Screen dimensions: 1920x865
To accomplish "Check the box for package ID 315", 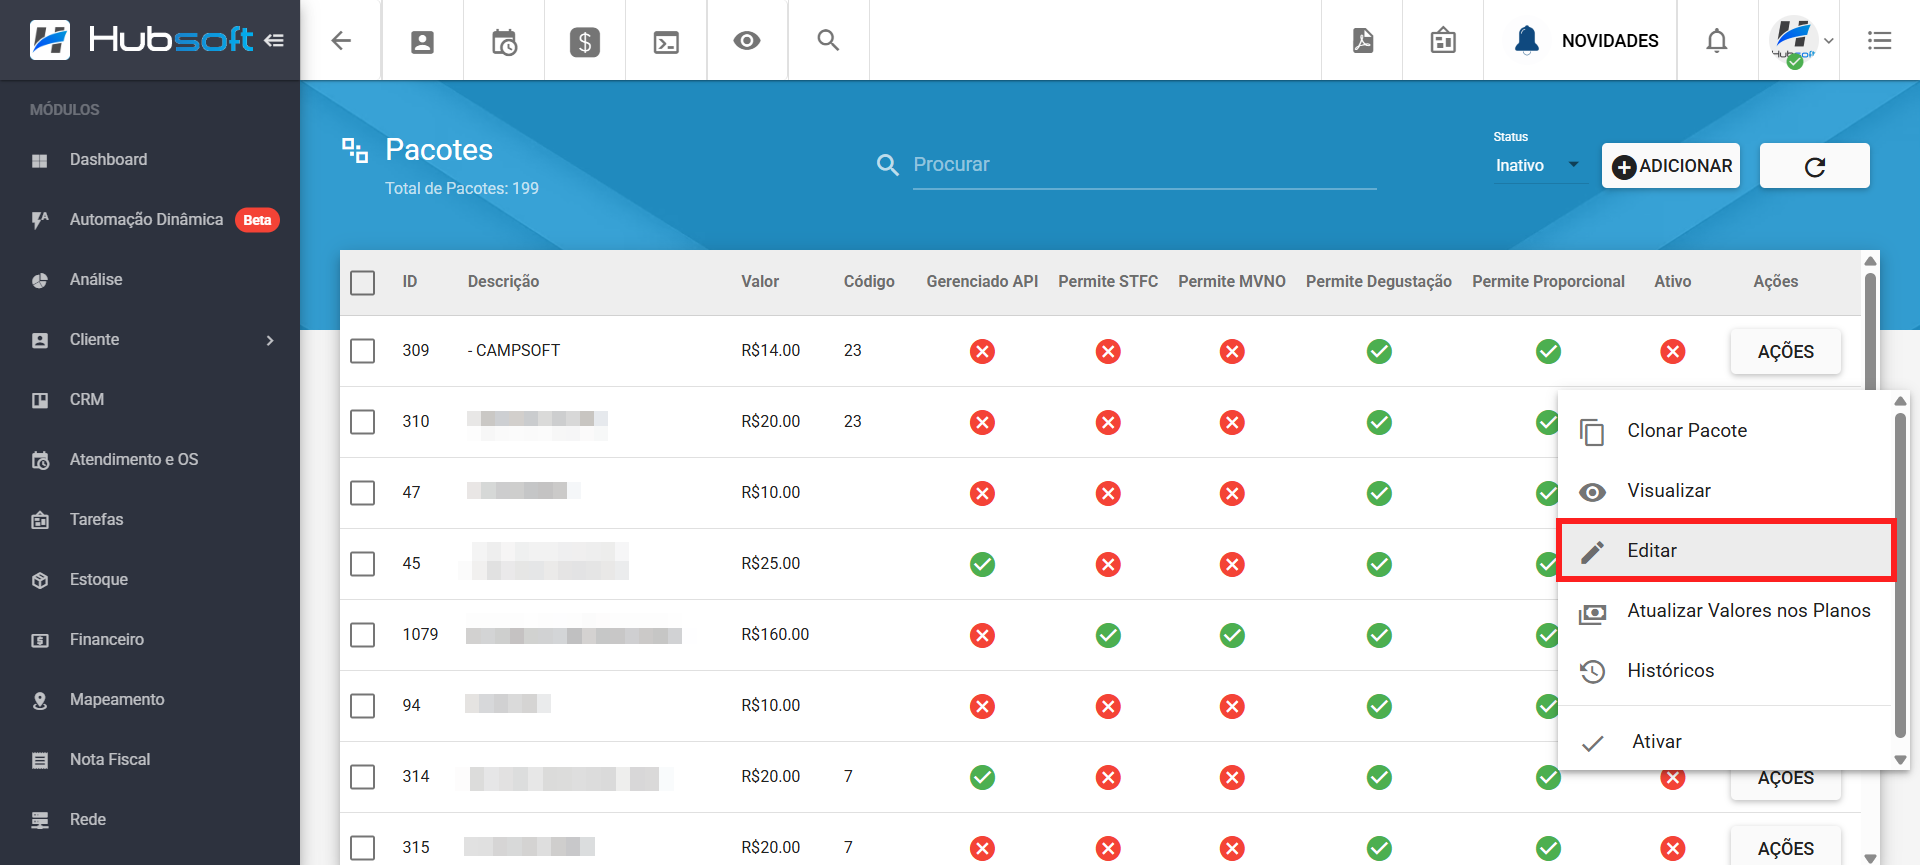I will (x=363, y=848).
